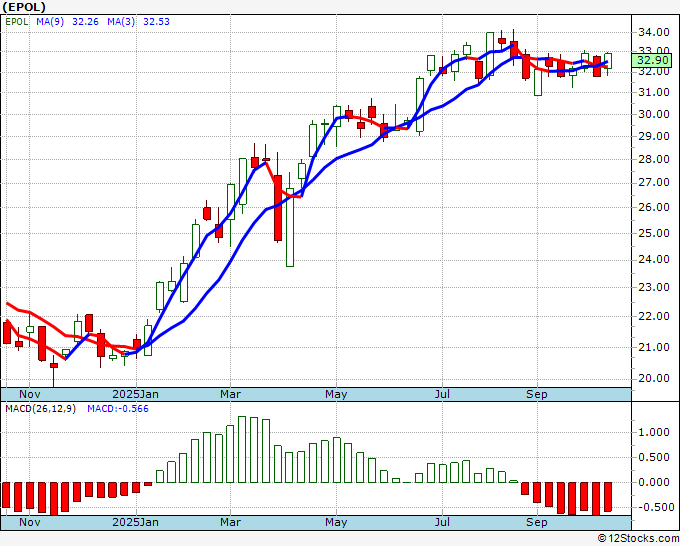Click the MACD(26,12,9) indicator label
Screen dimensions: 680x546
39,408
